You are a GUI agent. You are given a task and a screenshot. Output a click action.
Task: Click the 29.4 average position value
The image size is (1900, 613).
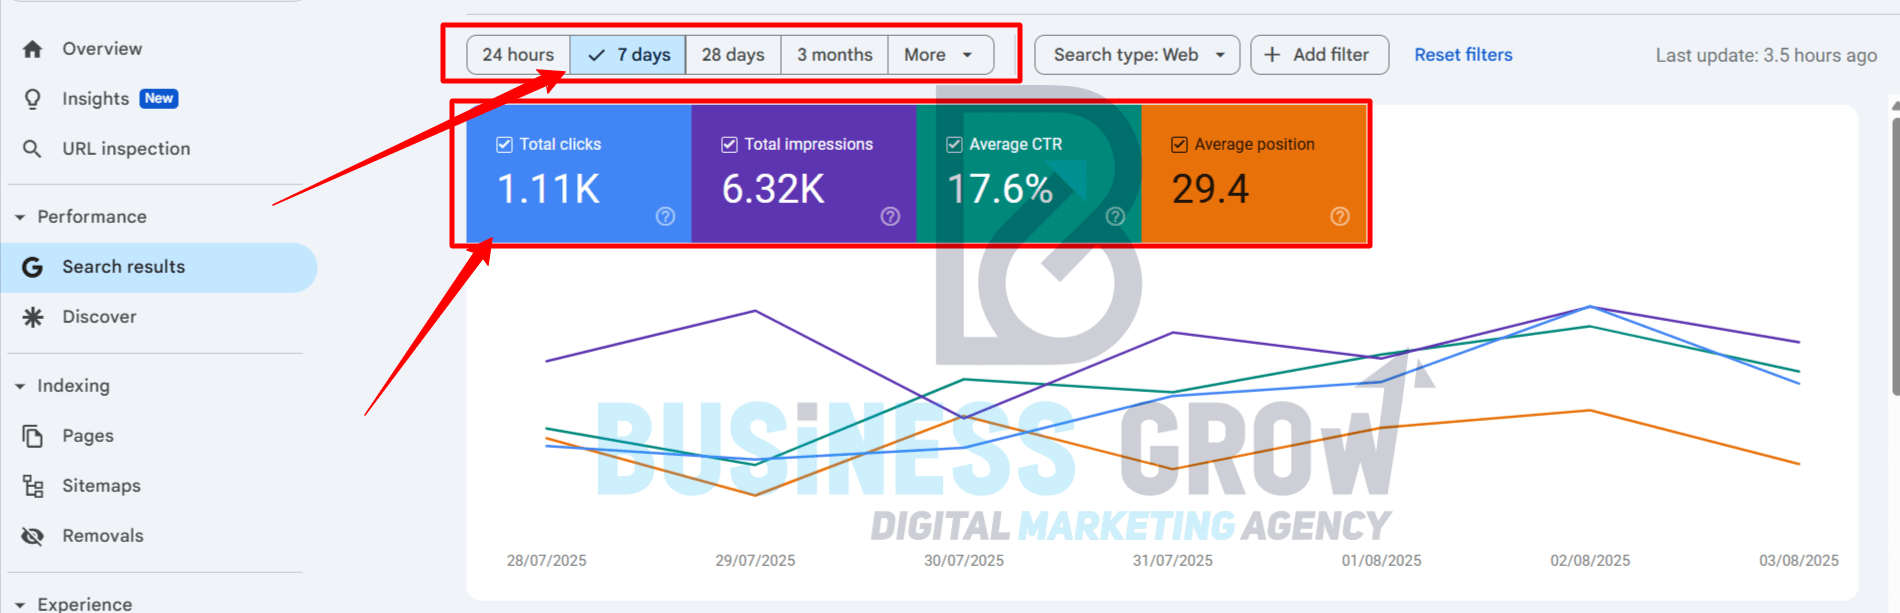point(1210,189)
